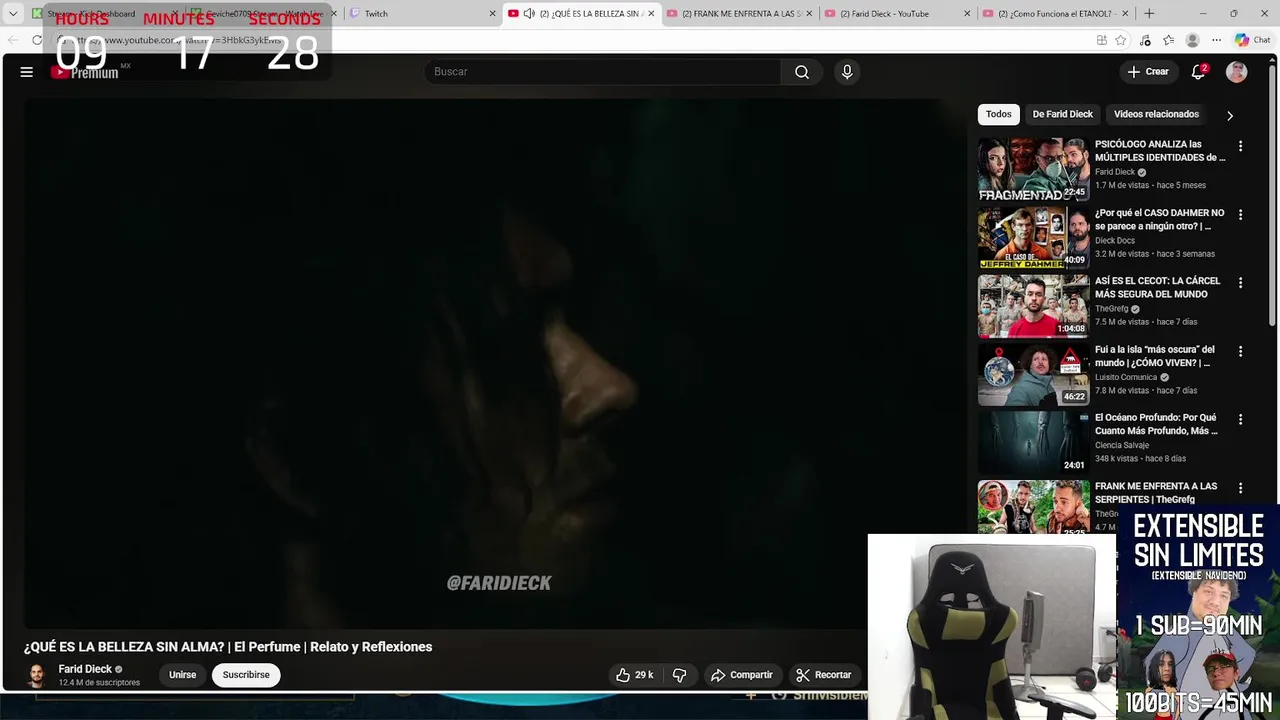Click the Buscar search field

click(603, 72)
